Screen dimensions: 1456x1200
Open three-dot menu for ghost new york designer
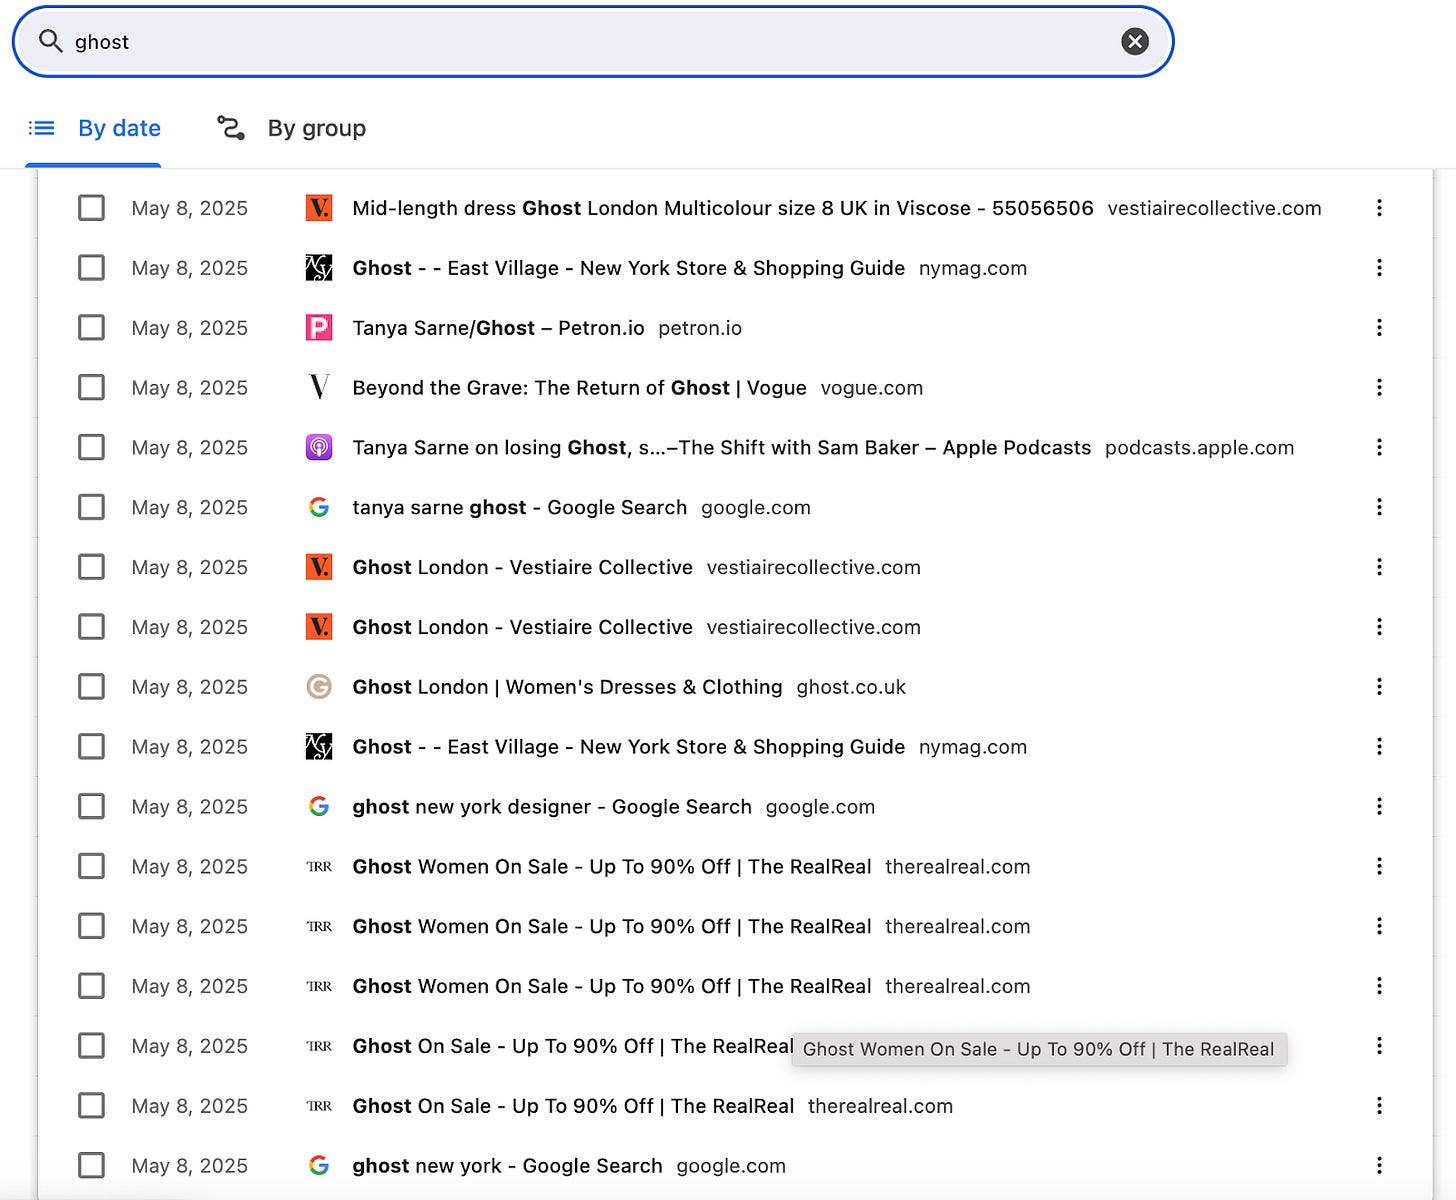[1379, 806]
